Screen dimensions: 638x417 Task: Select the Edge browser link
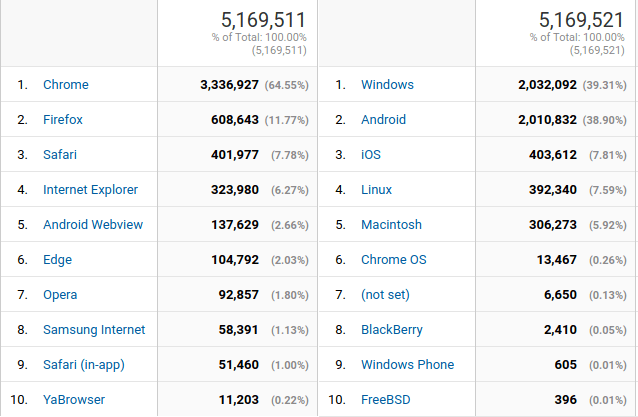[57, 260]
